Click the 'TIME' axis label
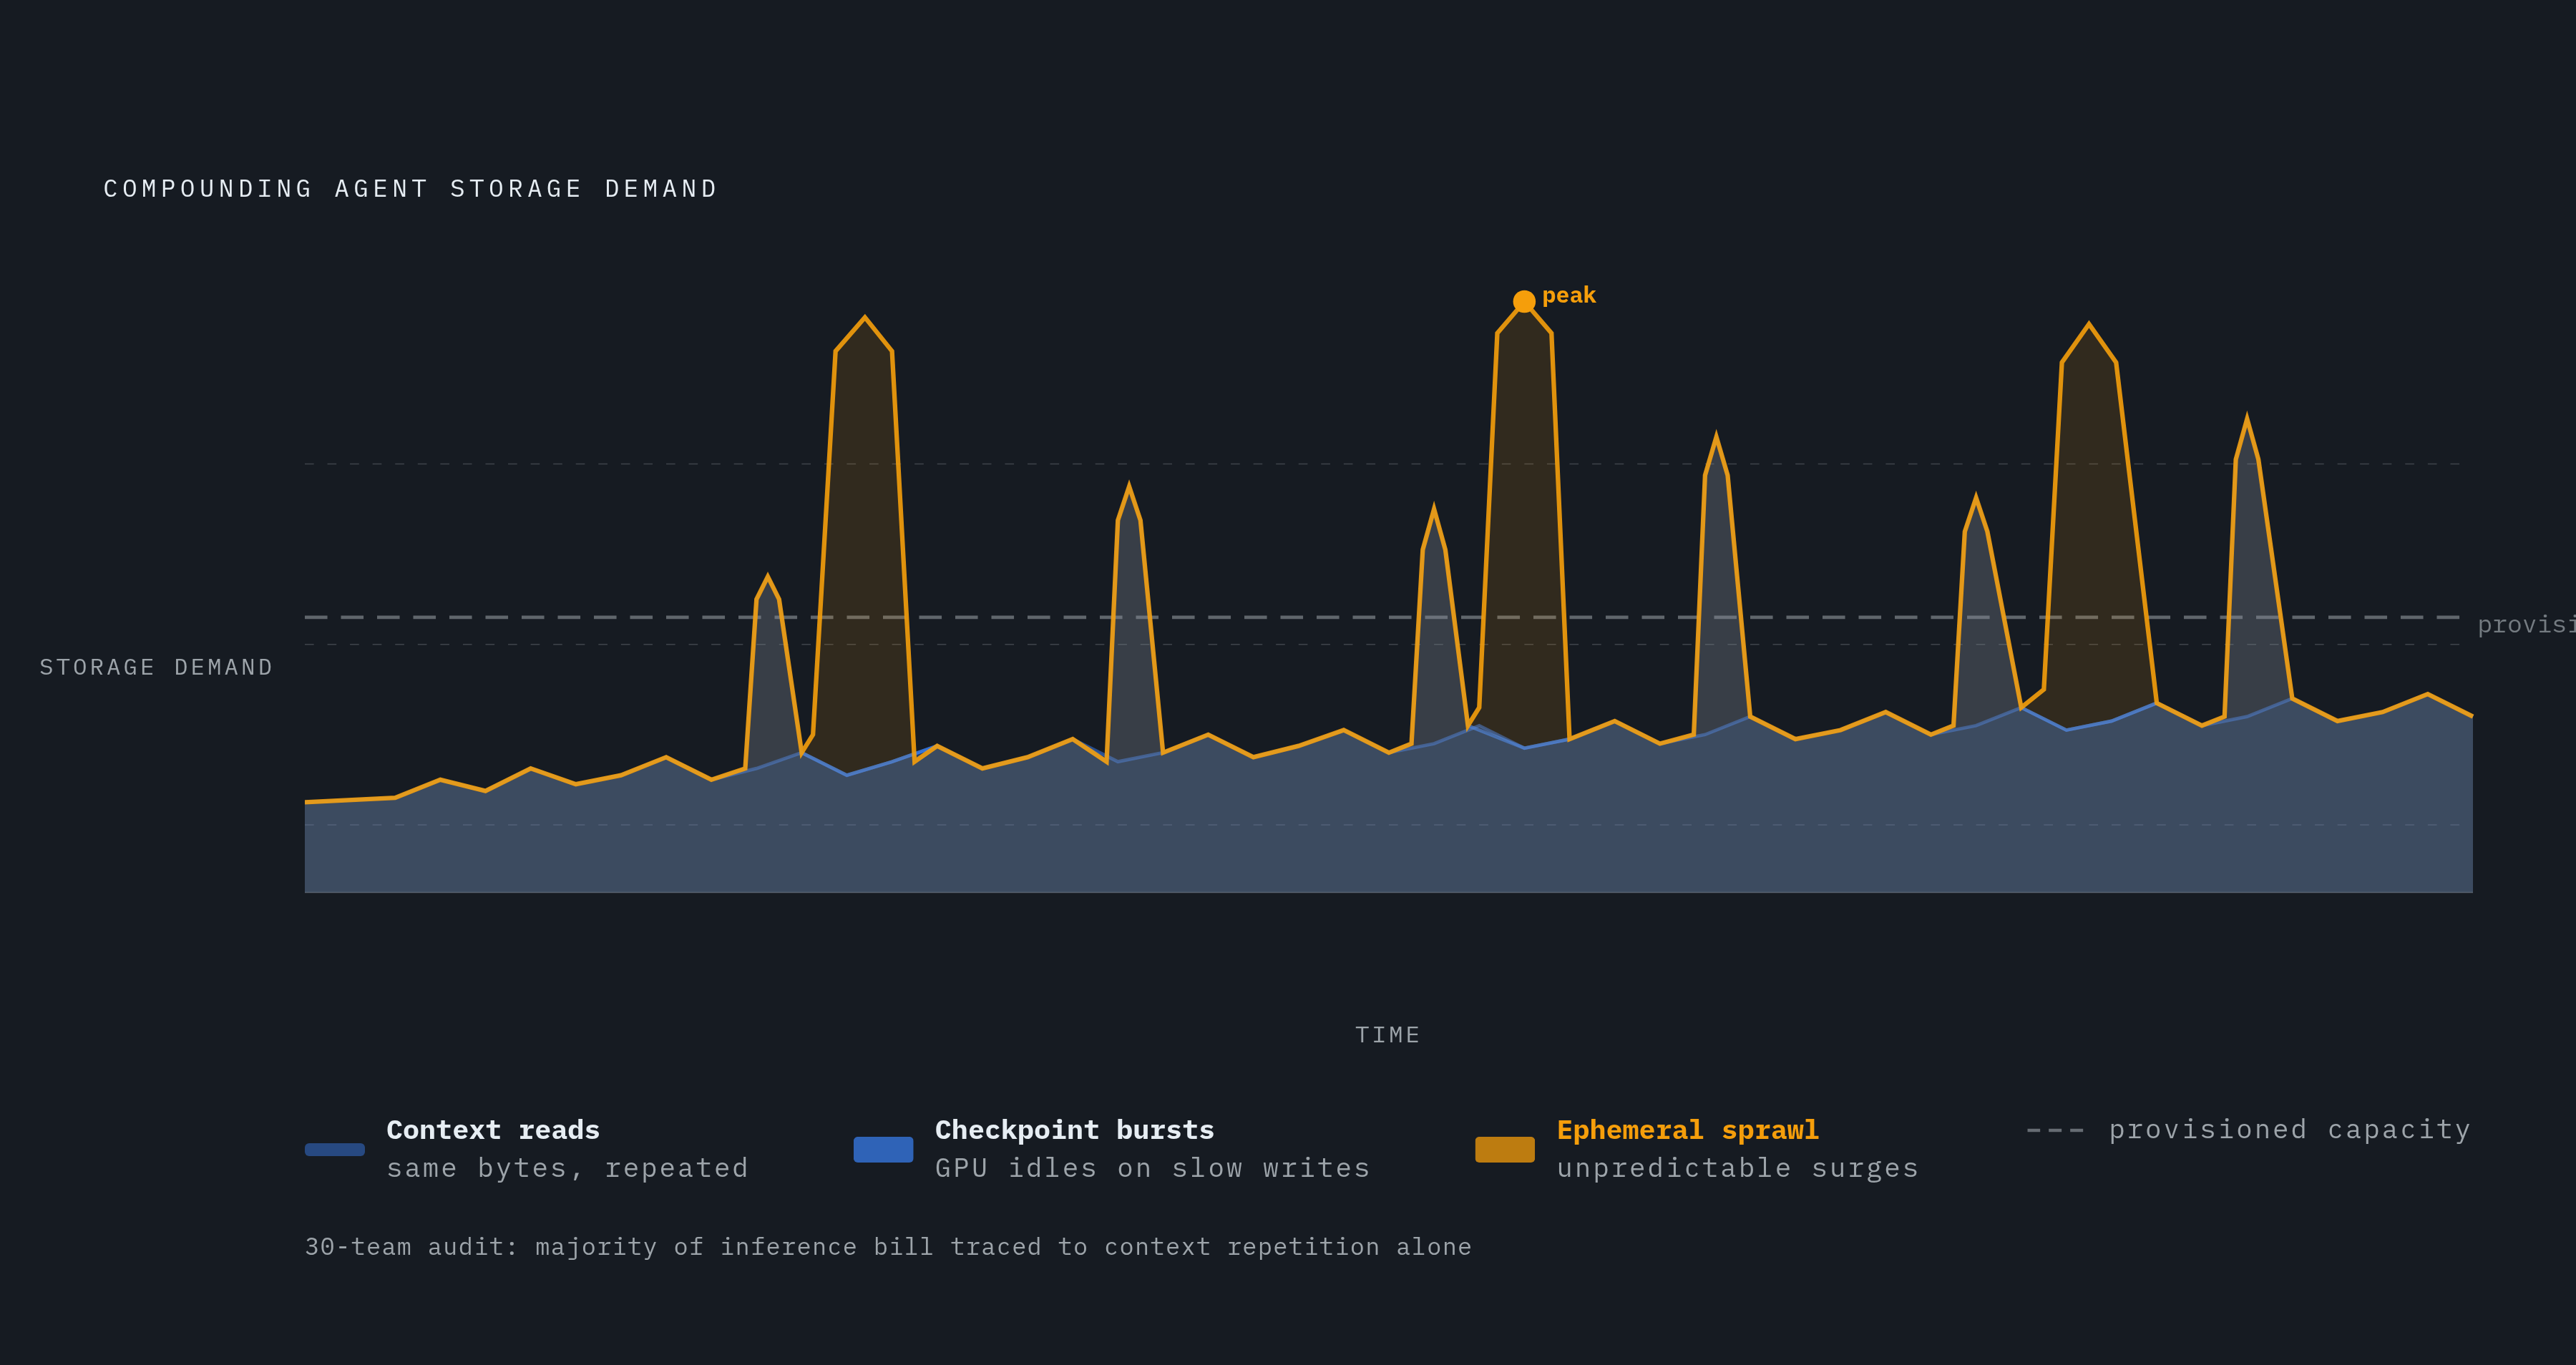The width and height of the screenshot is (2576, 1365). tap(1388, 1035)
